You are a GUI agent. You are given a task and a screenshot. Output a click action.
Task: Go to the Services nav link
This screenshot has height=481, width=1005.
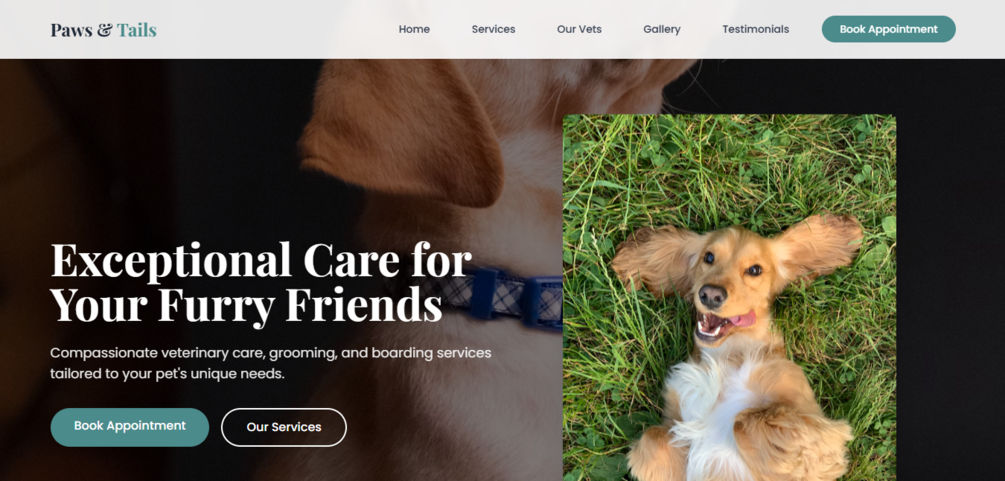click(x=494, y=30)
